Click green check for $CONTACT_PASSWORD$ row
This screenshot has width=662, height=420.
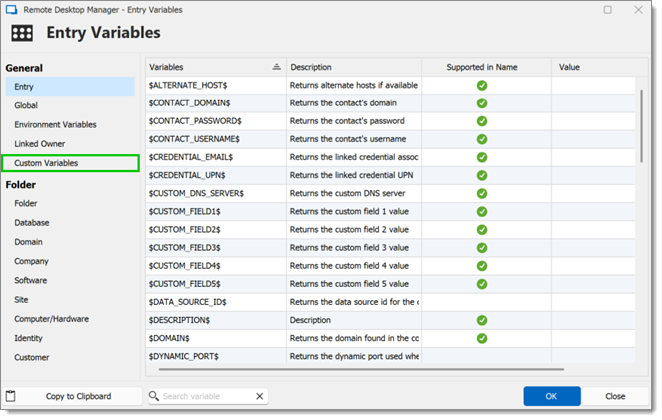point(482,121)
